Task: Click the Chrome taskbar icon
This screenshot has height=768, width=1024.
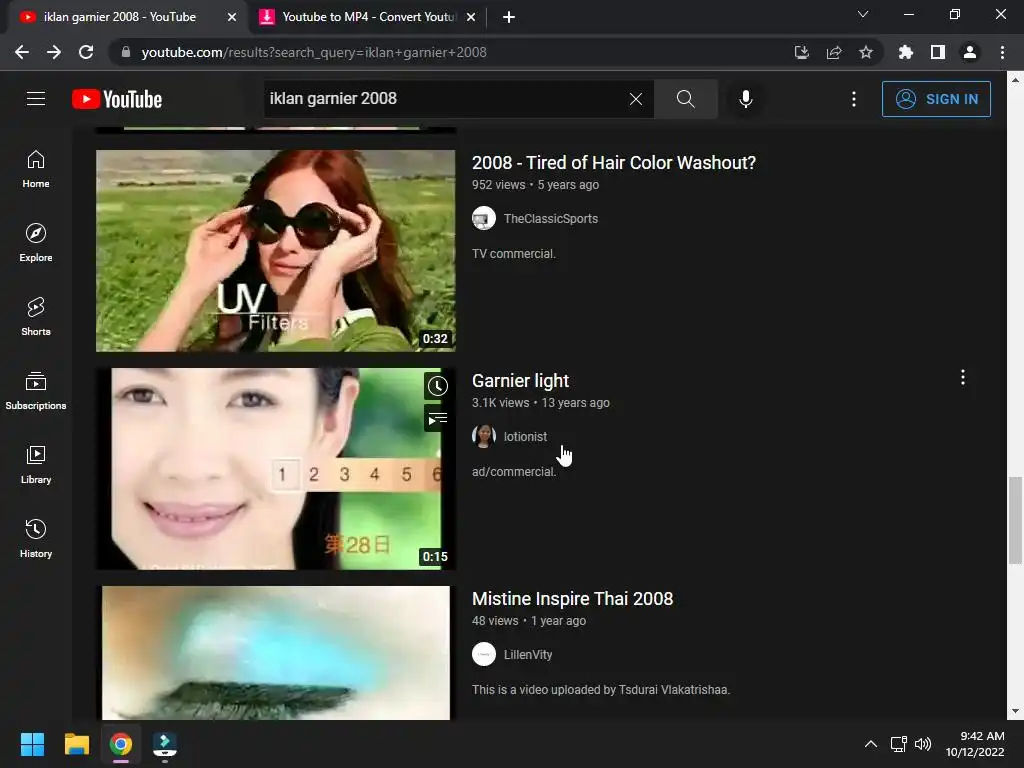Action: [x=121, y=744]
